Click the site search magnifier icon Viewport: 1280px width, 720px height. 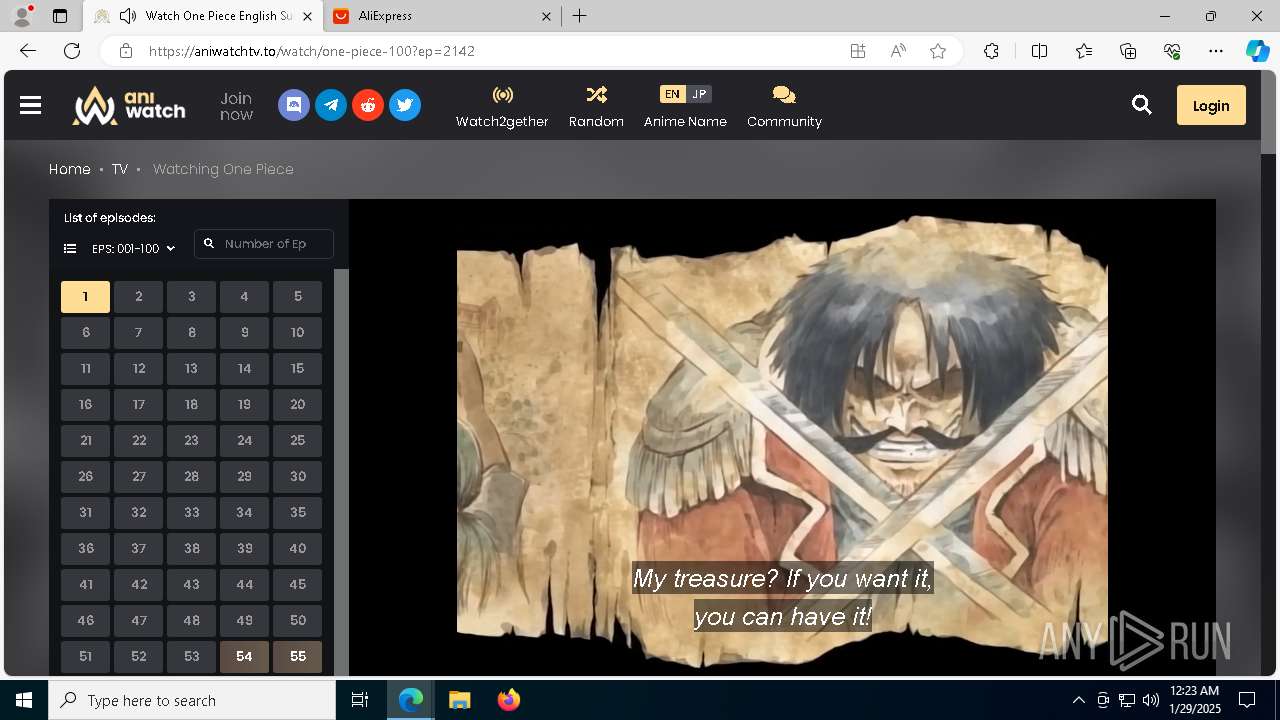coord(1142,105)
